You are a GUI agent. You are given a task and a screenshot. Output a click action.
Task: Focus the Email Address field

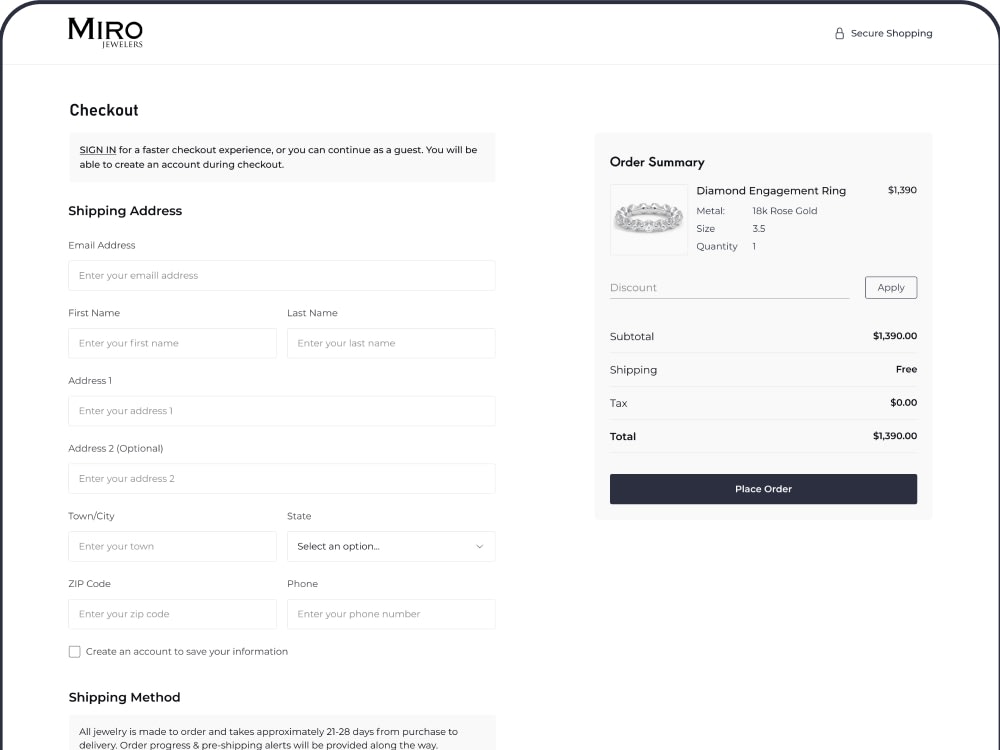point(282,276)
